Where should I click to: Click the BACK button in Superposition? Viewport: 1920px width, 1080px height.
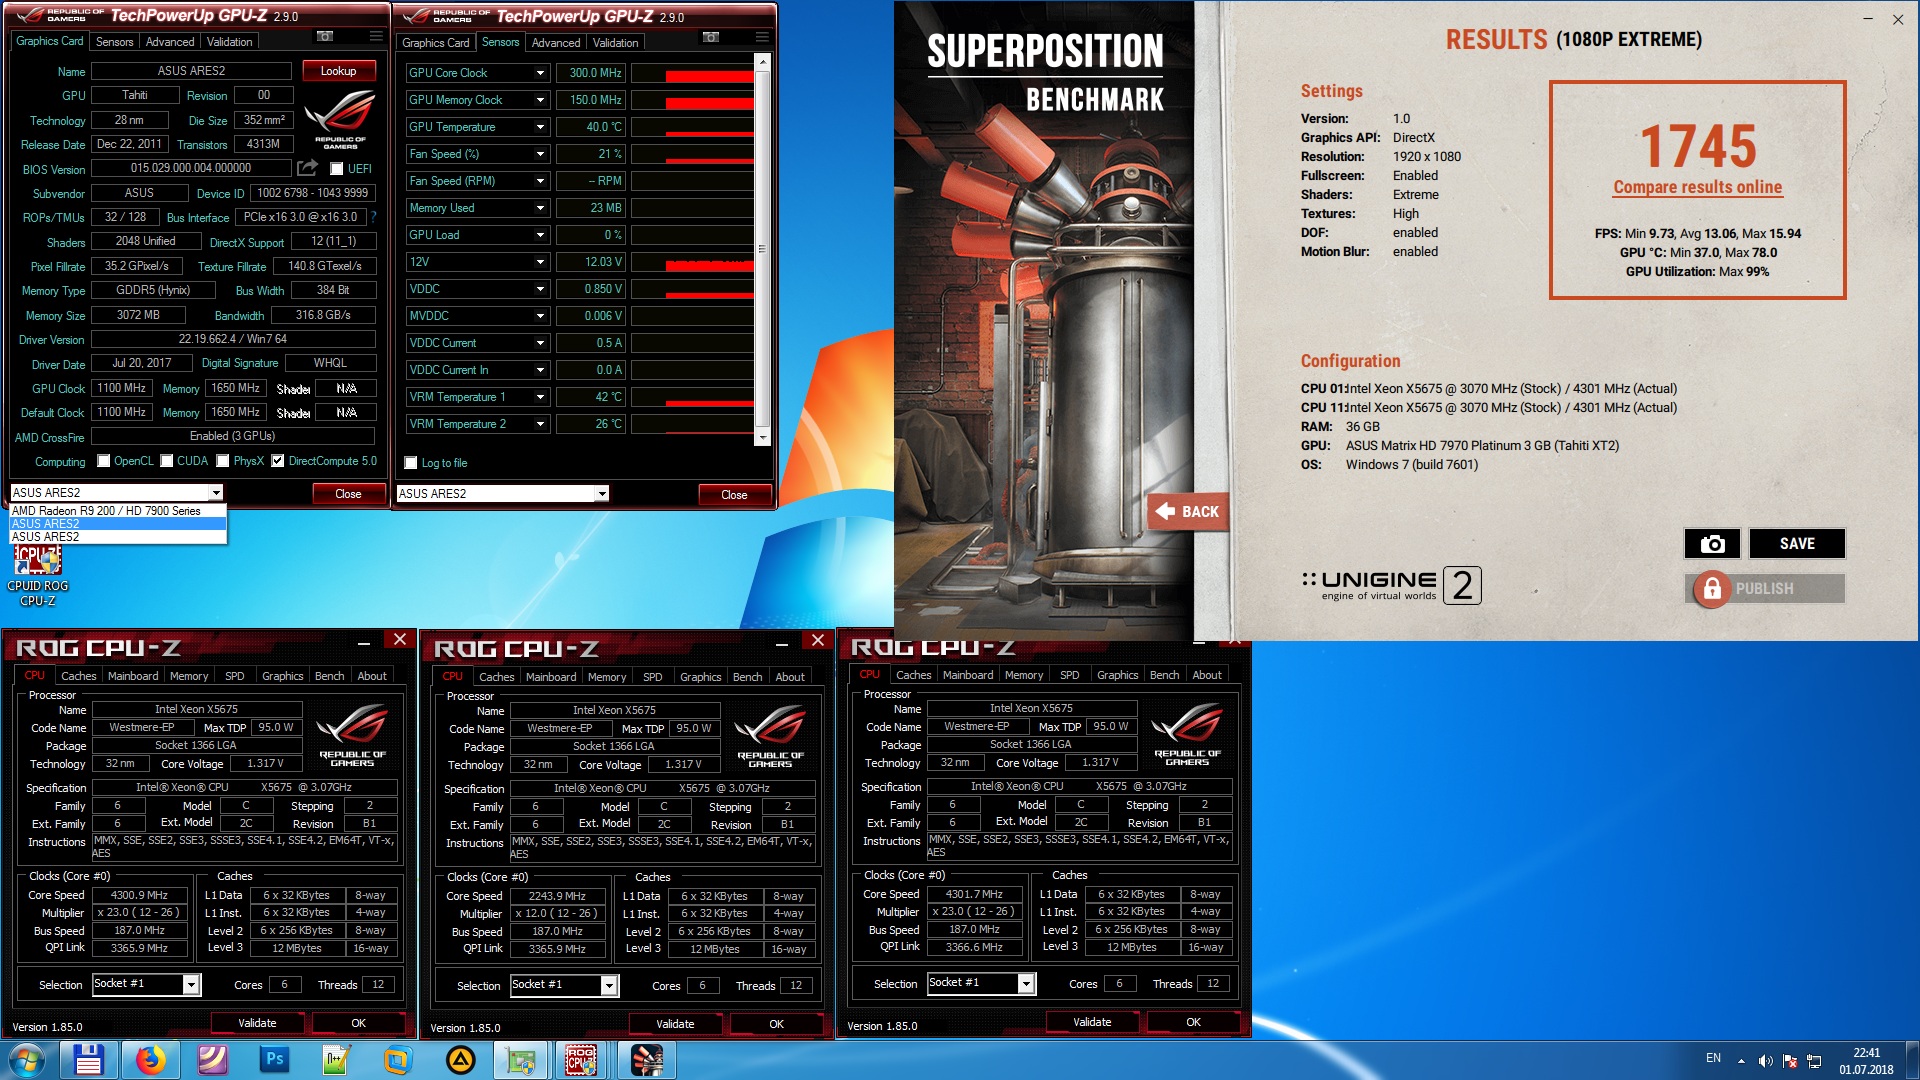coord(1187,511)
